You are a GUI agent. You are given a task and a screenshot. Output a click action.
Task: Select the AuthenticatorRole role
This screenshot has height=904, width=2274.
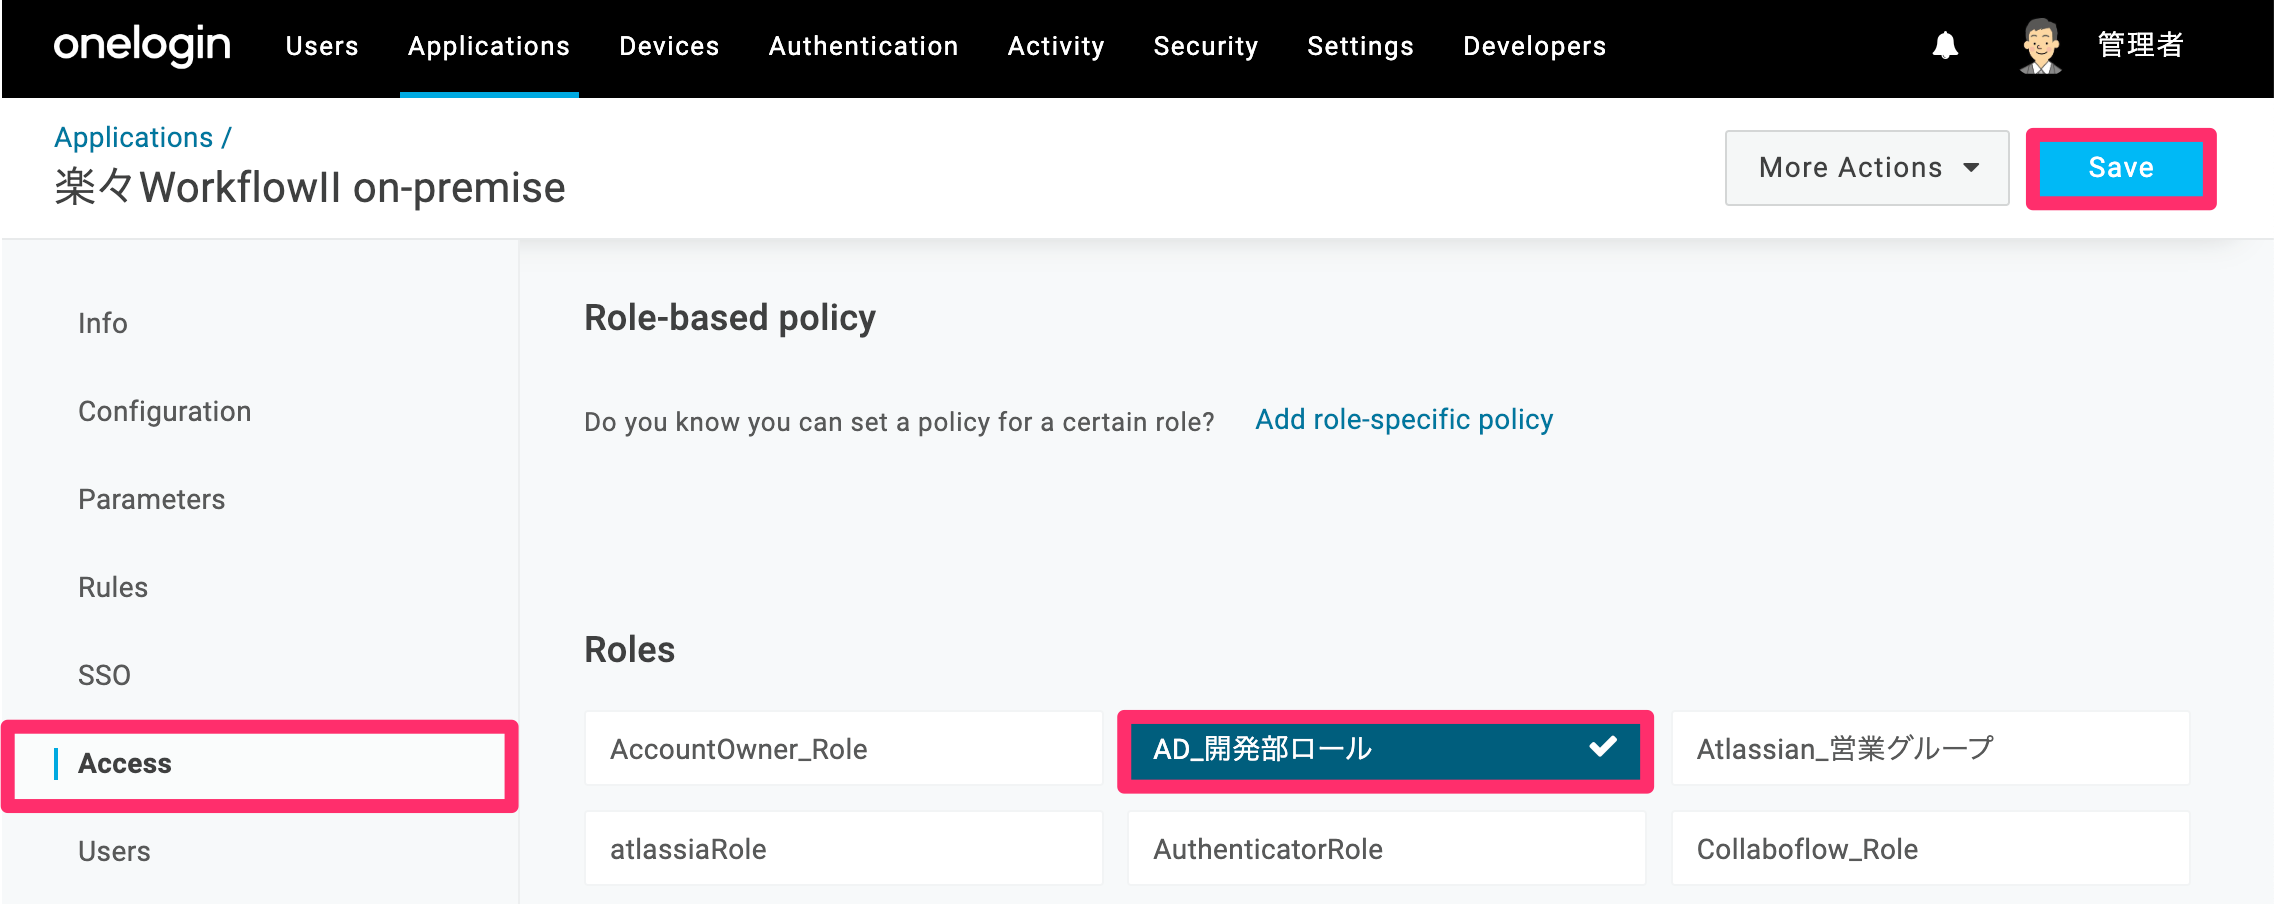[x=1386, y=849]
